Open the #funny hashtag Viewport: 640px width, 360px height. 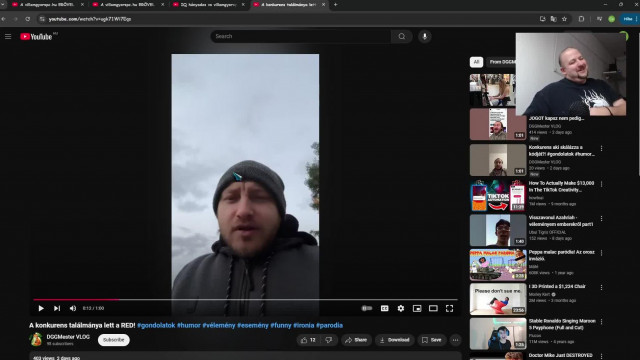point(281,325)
